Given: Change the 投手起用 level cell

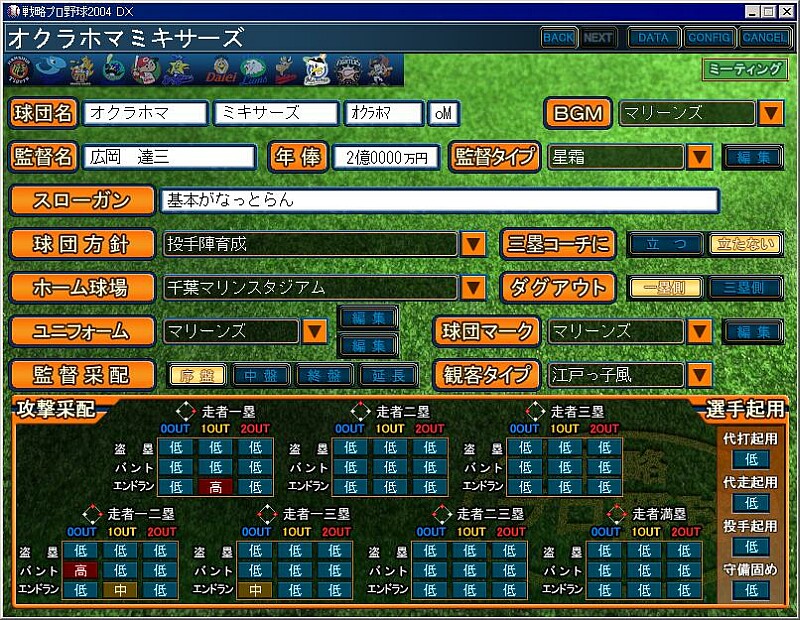Looking at the screenshot, I should click(x=751, y=547).
